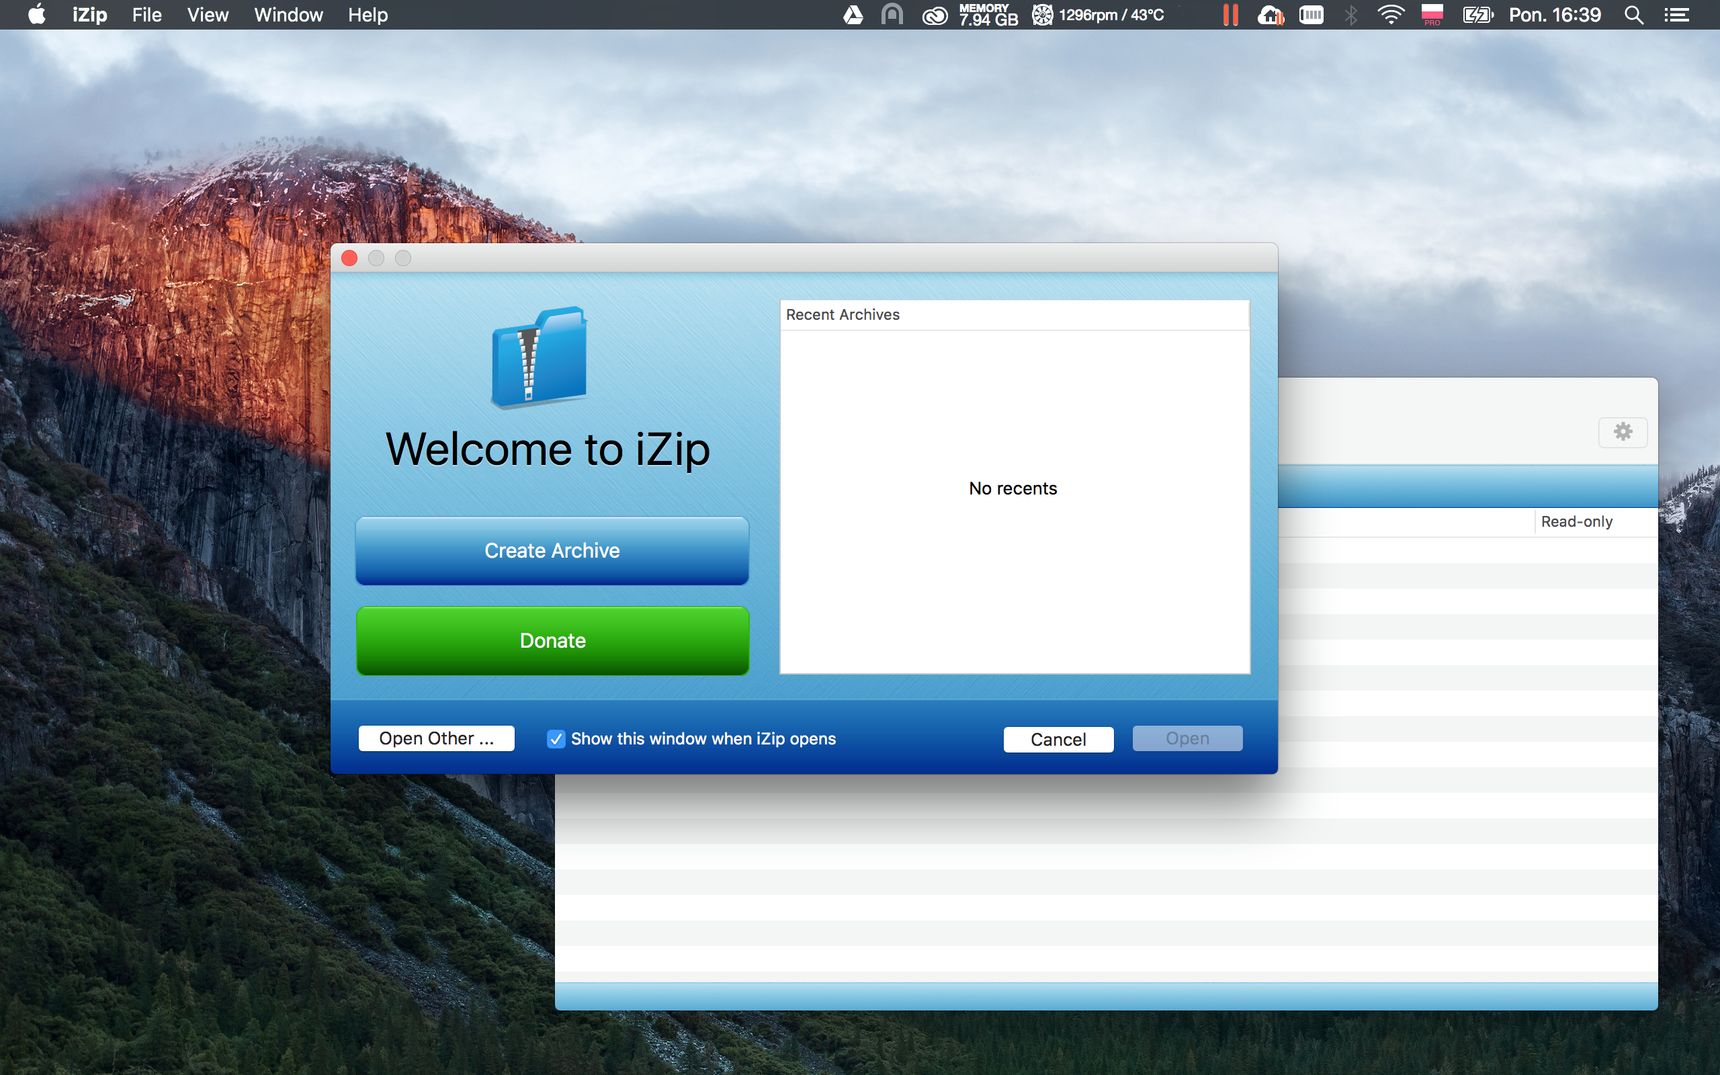Click the Google Drive menu bar icon

853,15
